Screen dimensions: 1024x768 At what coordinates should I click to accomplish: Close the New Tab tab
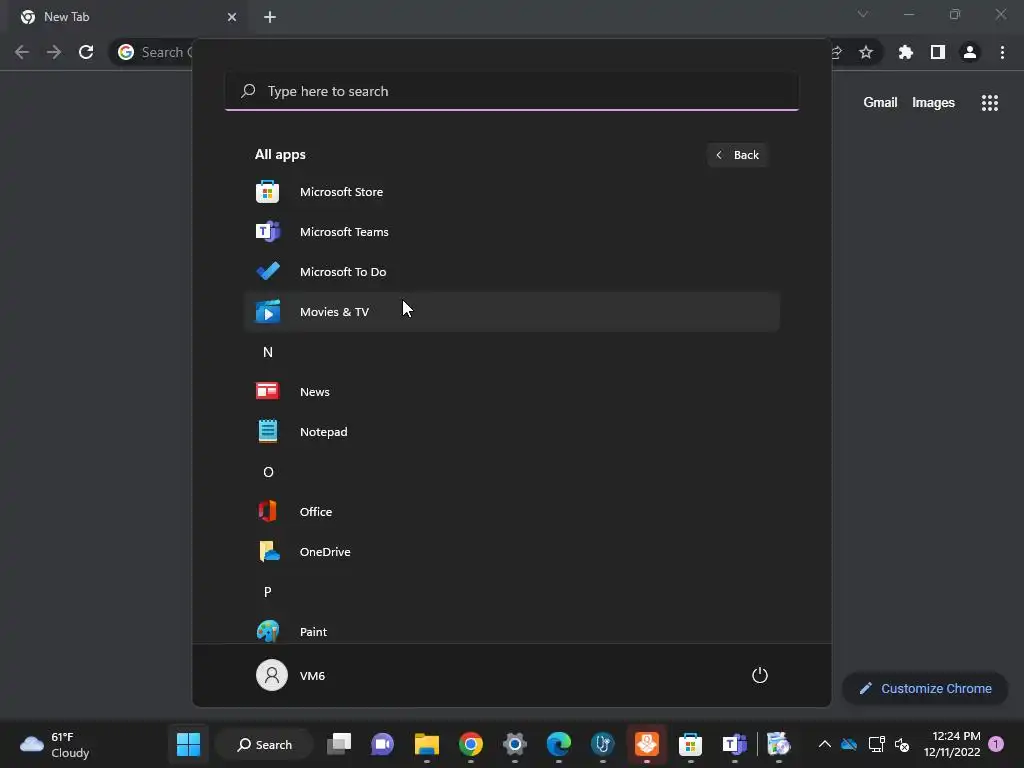point(232,17)
